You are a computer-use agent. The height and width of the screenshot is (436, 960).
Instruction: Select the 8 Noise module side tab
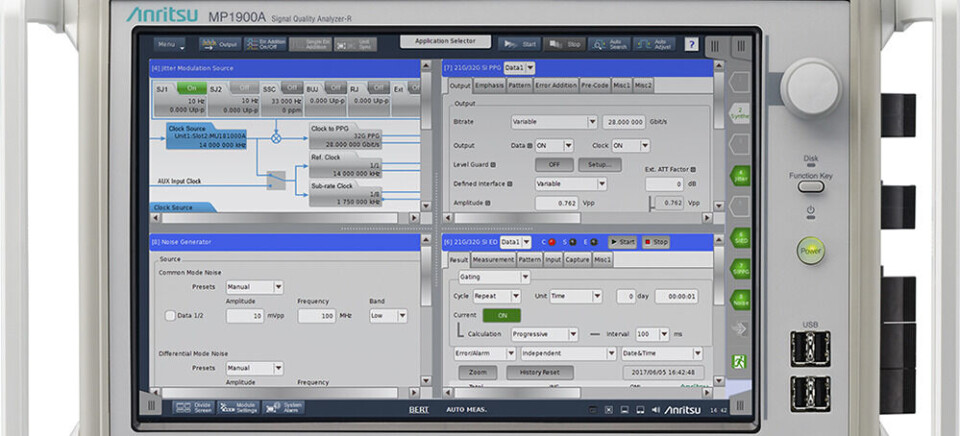click(740, 299)
